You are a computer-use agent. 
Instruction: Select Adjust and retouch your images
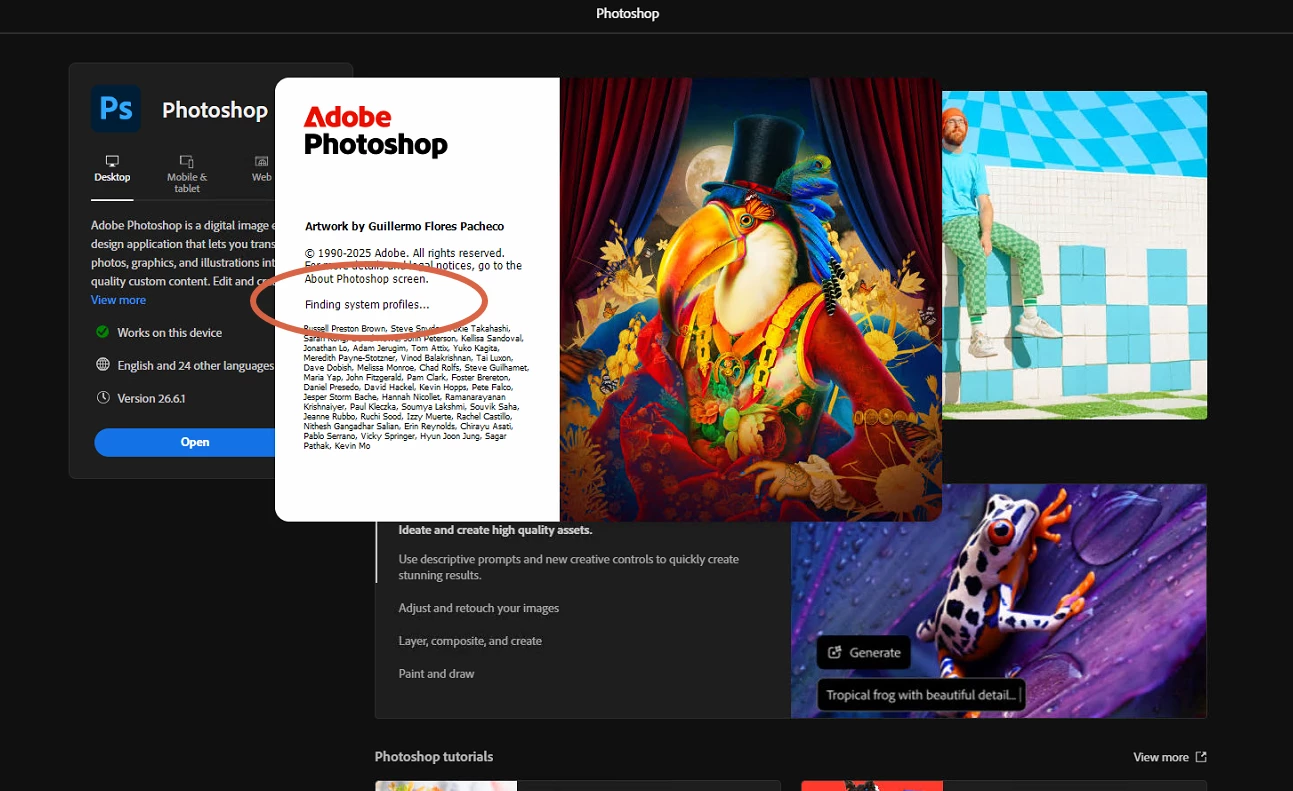[479, 608]
